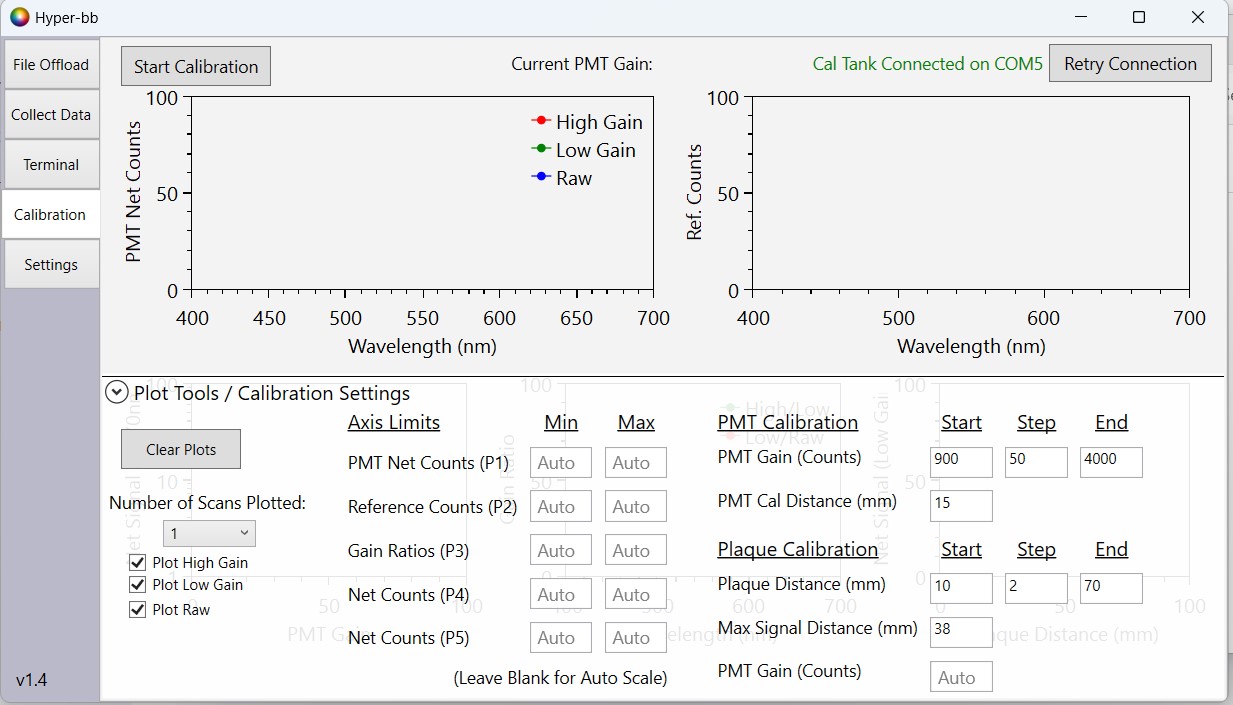Minimize the Hyper-bb window
The image size is (1233, 705).
pyautogui.click(x=1080, y=17)
